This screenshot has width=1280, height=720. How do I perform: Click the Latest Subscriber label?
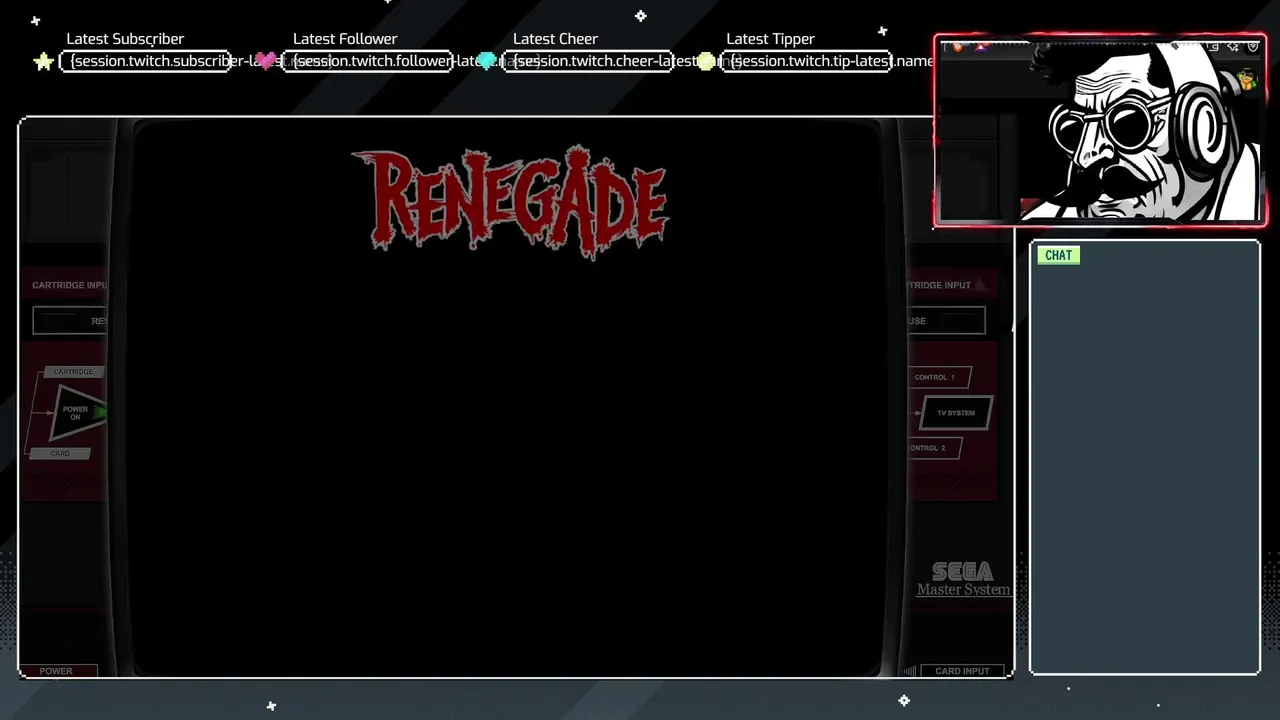coord(125,39)
